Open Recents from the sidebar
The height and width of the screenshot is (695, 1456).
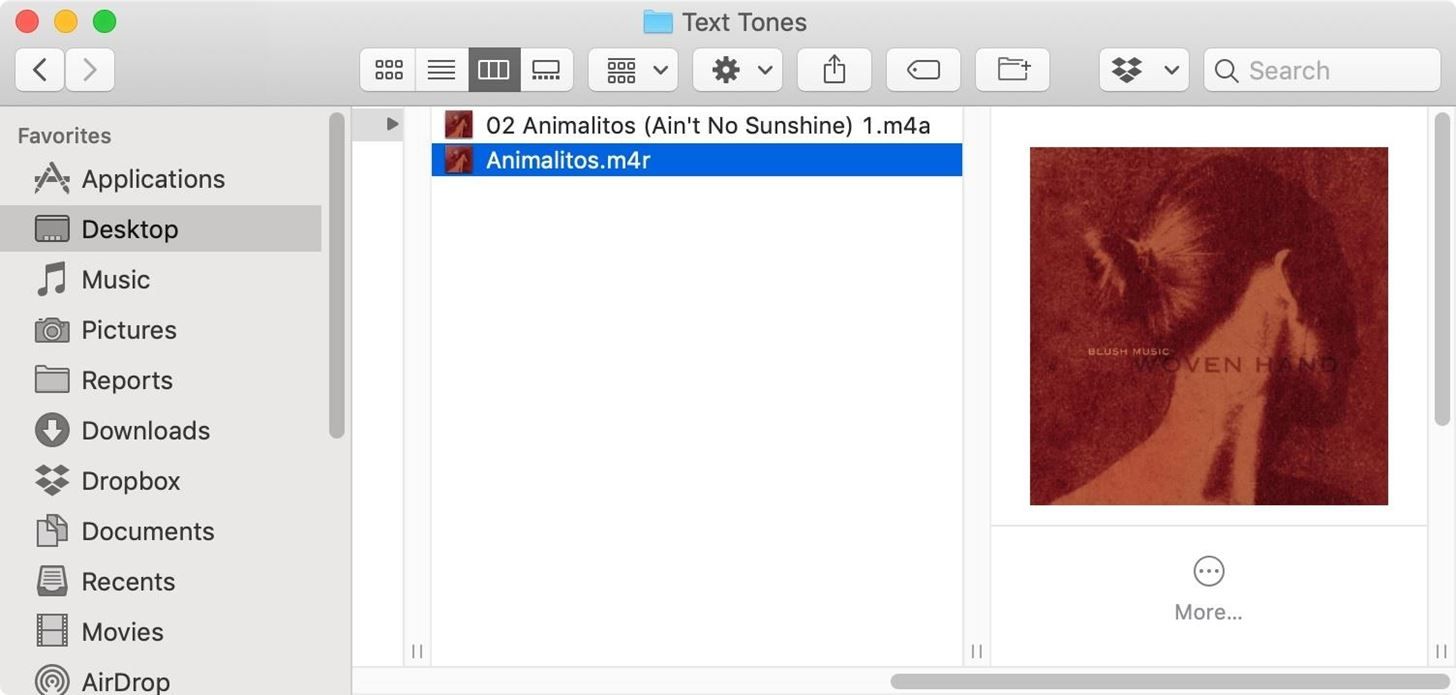tap(128, 581)
